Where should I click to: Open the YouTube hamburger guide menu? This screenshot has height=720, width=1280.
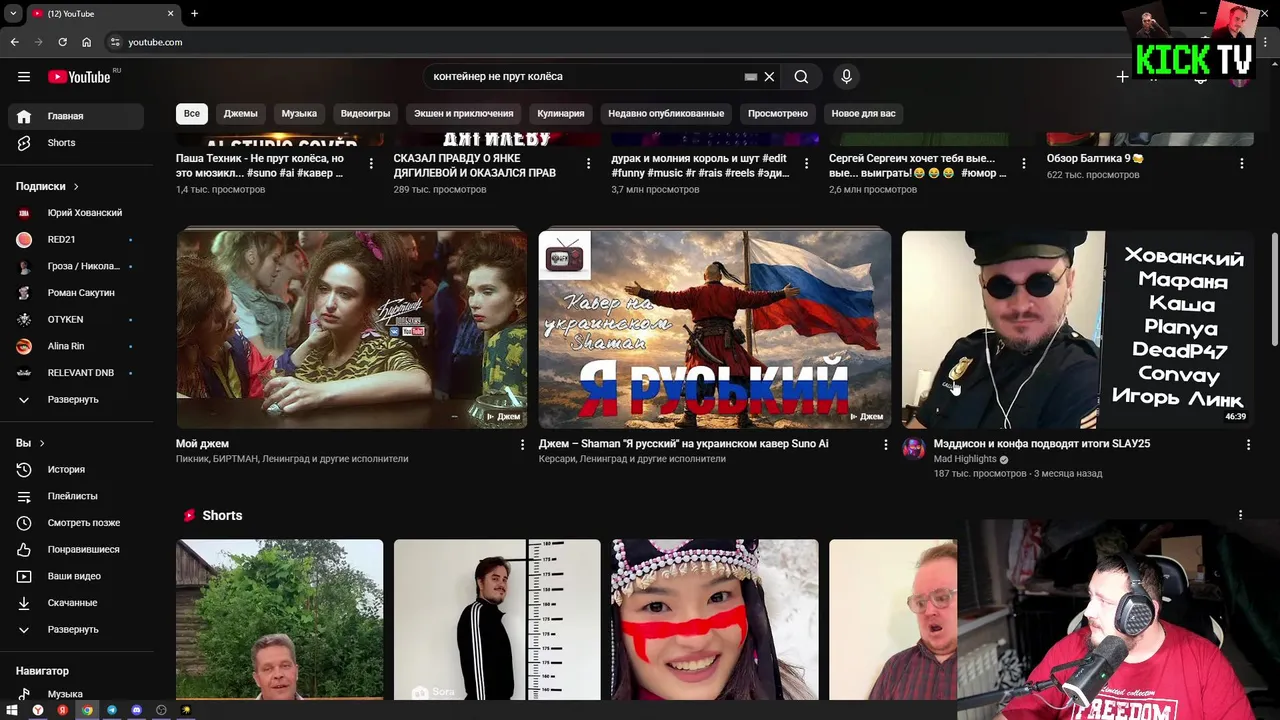24,77
